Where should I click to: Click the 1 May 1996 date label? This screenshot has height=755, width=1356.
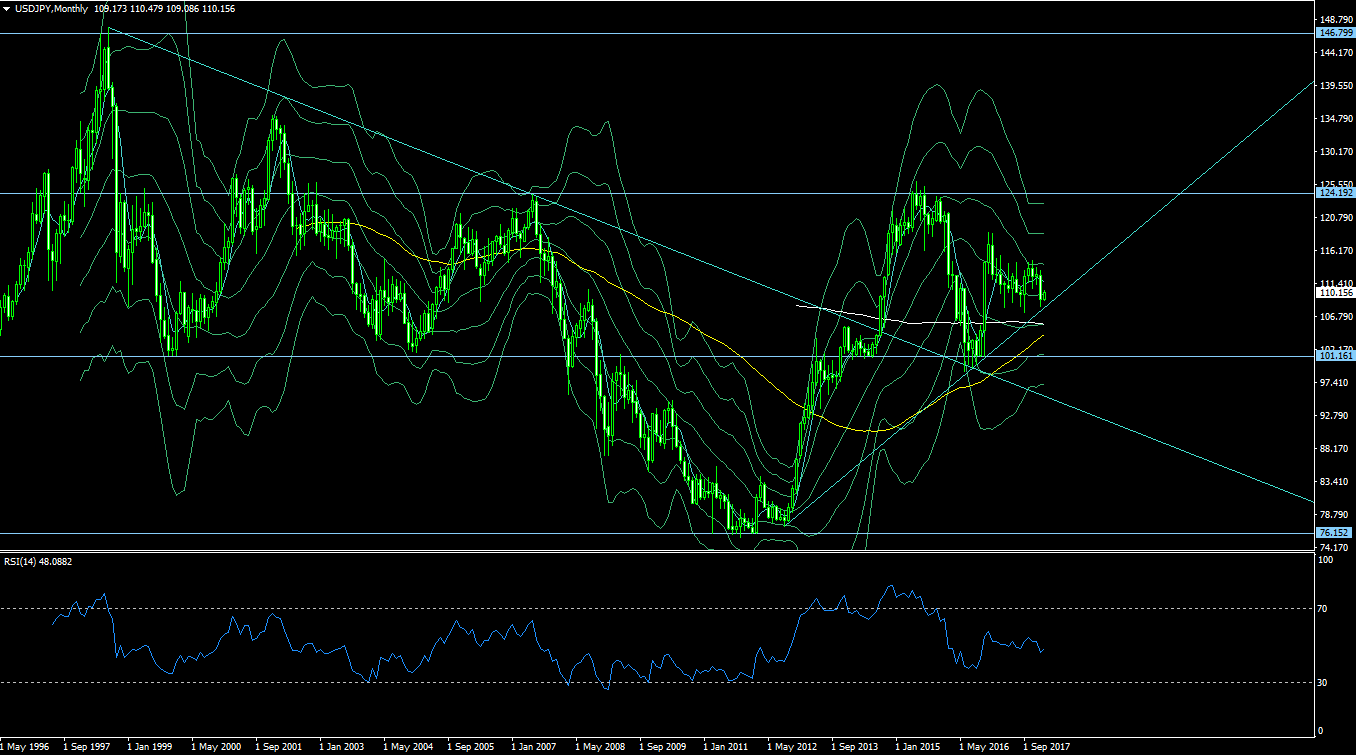(x=25, y=747)
